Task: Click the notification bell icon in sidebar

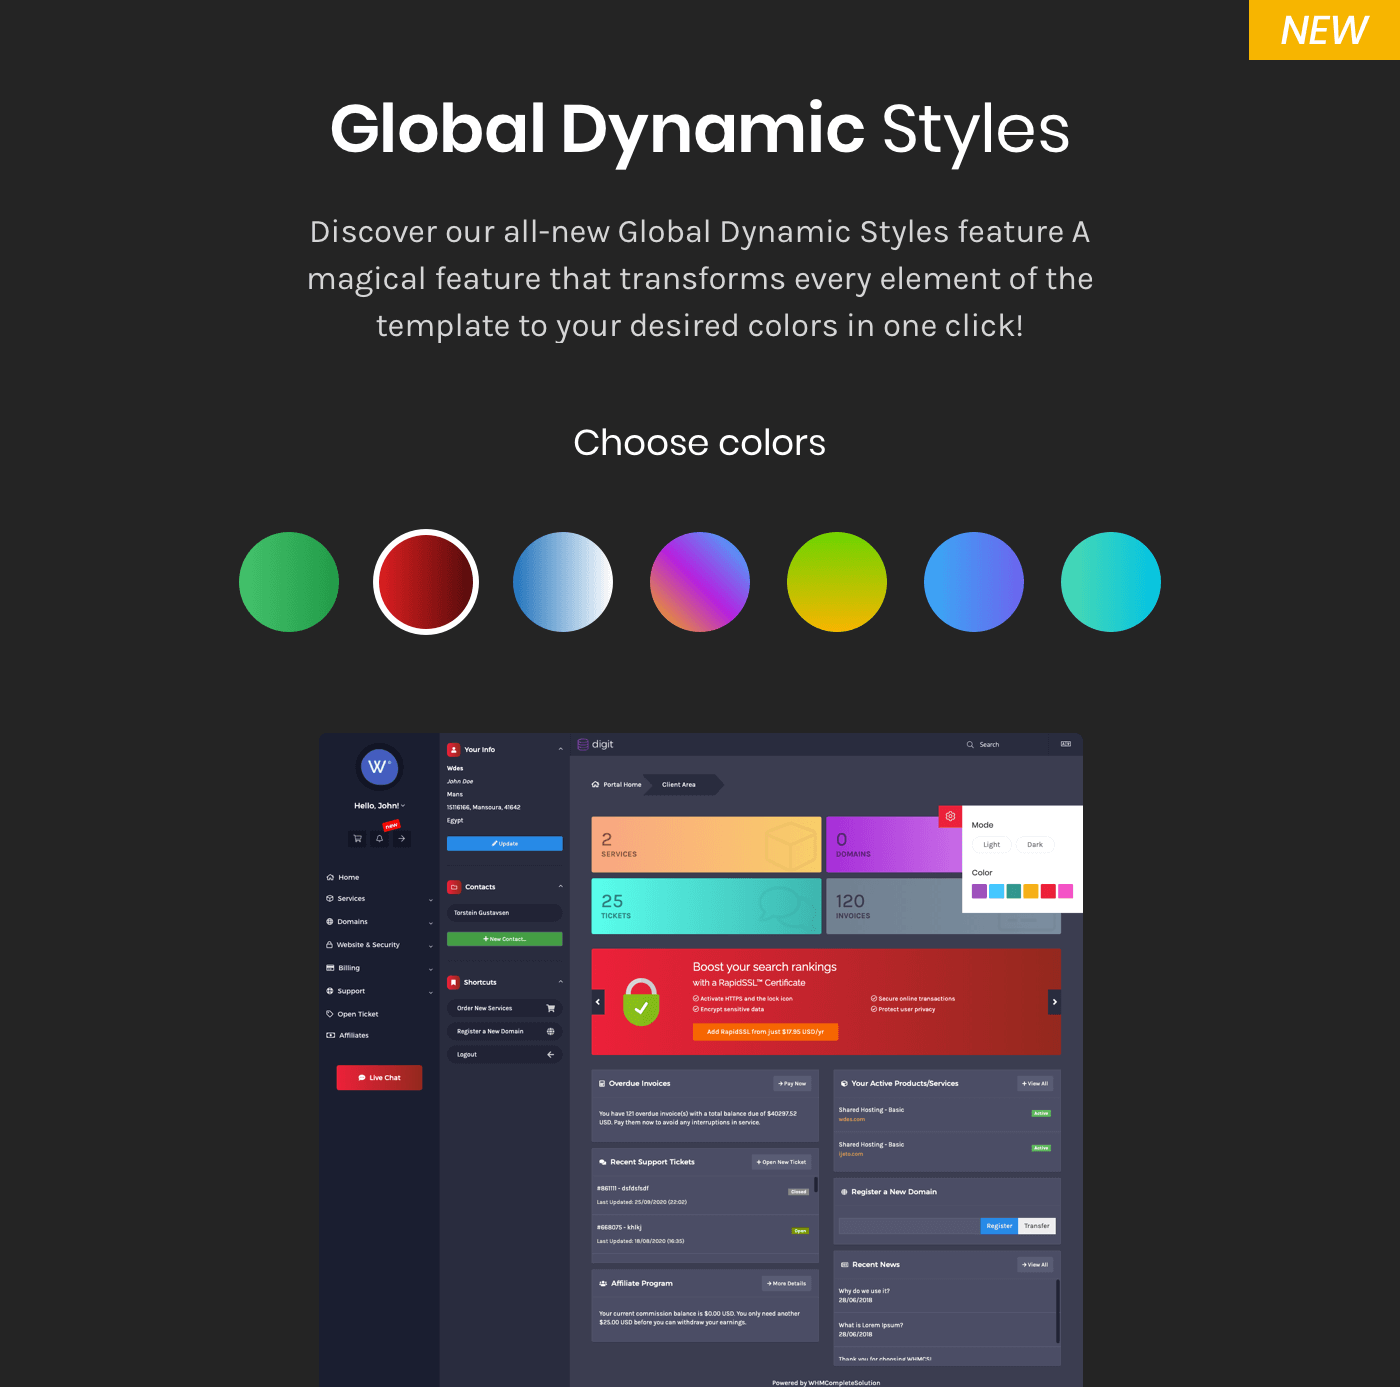Action: (379, 839)
